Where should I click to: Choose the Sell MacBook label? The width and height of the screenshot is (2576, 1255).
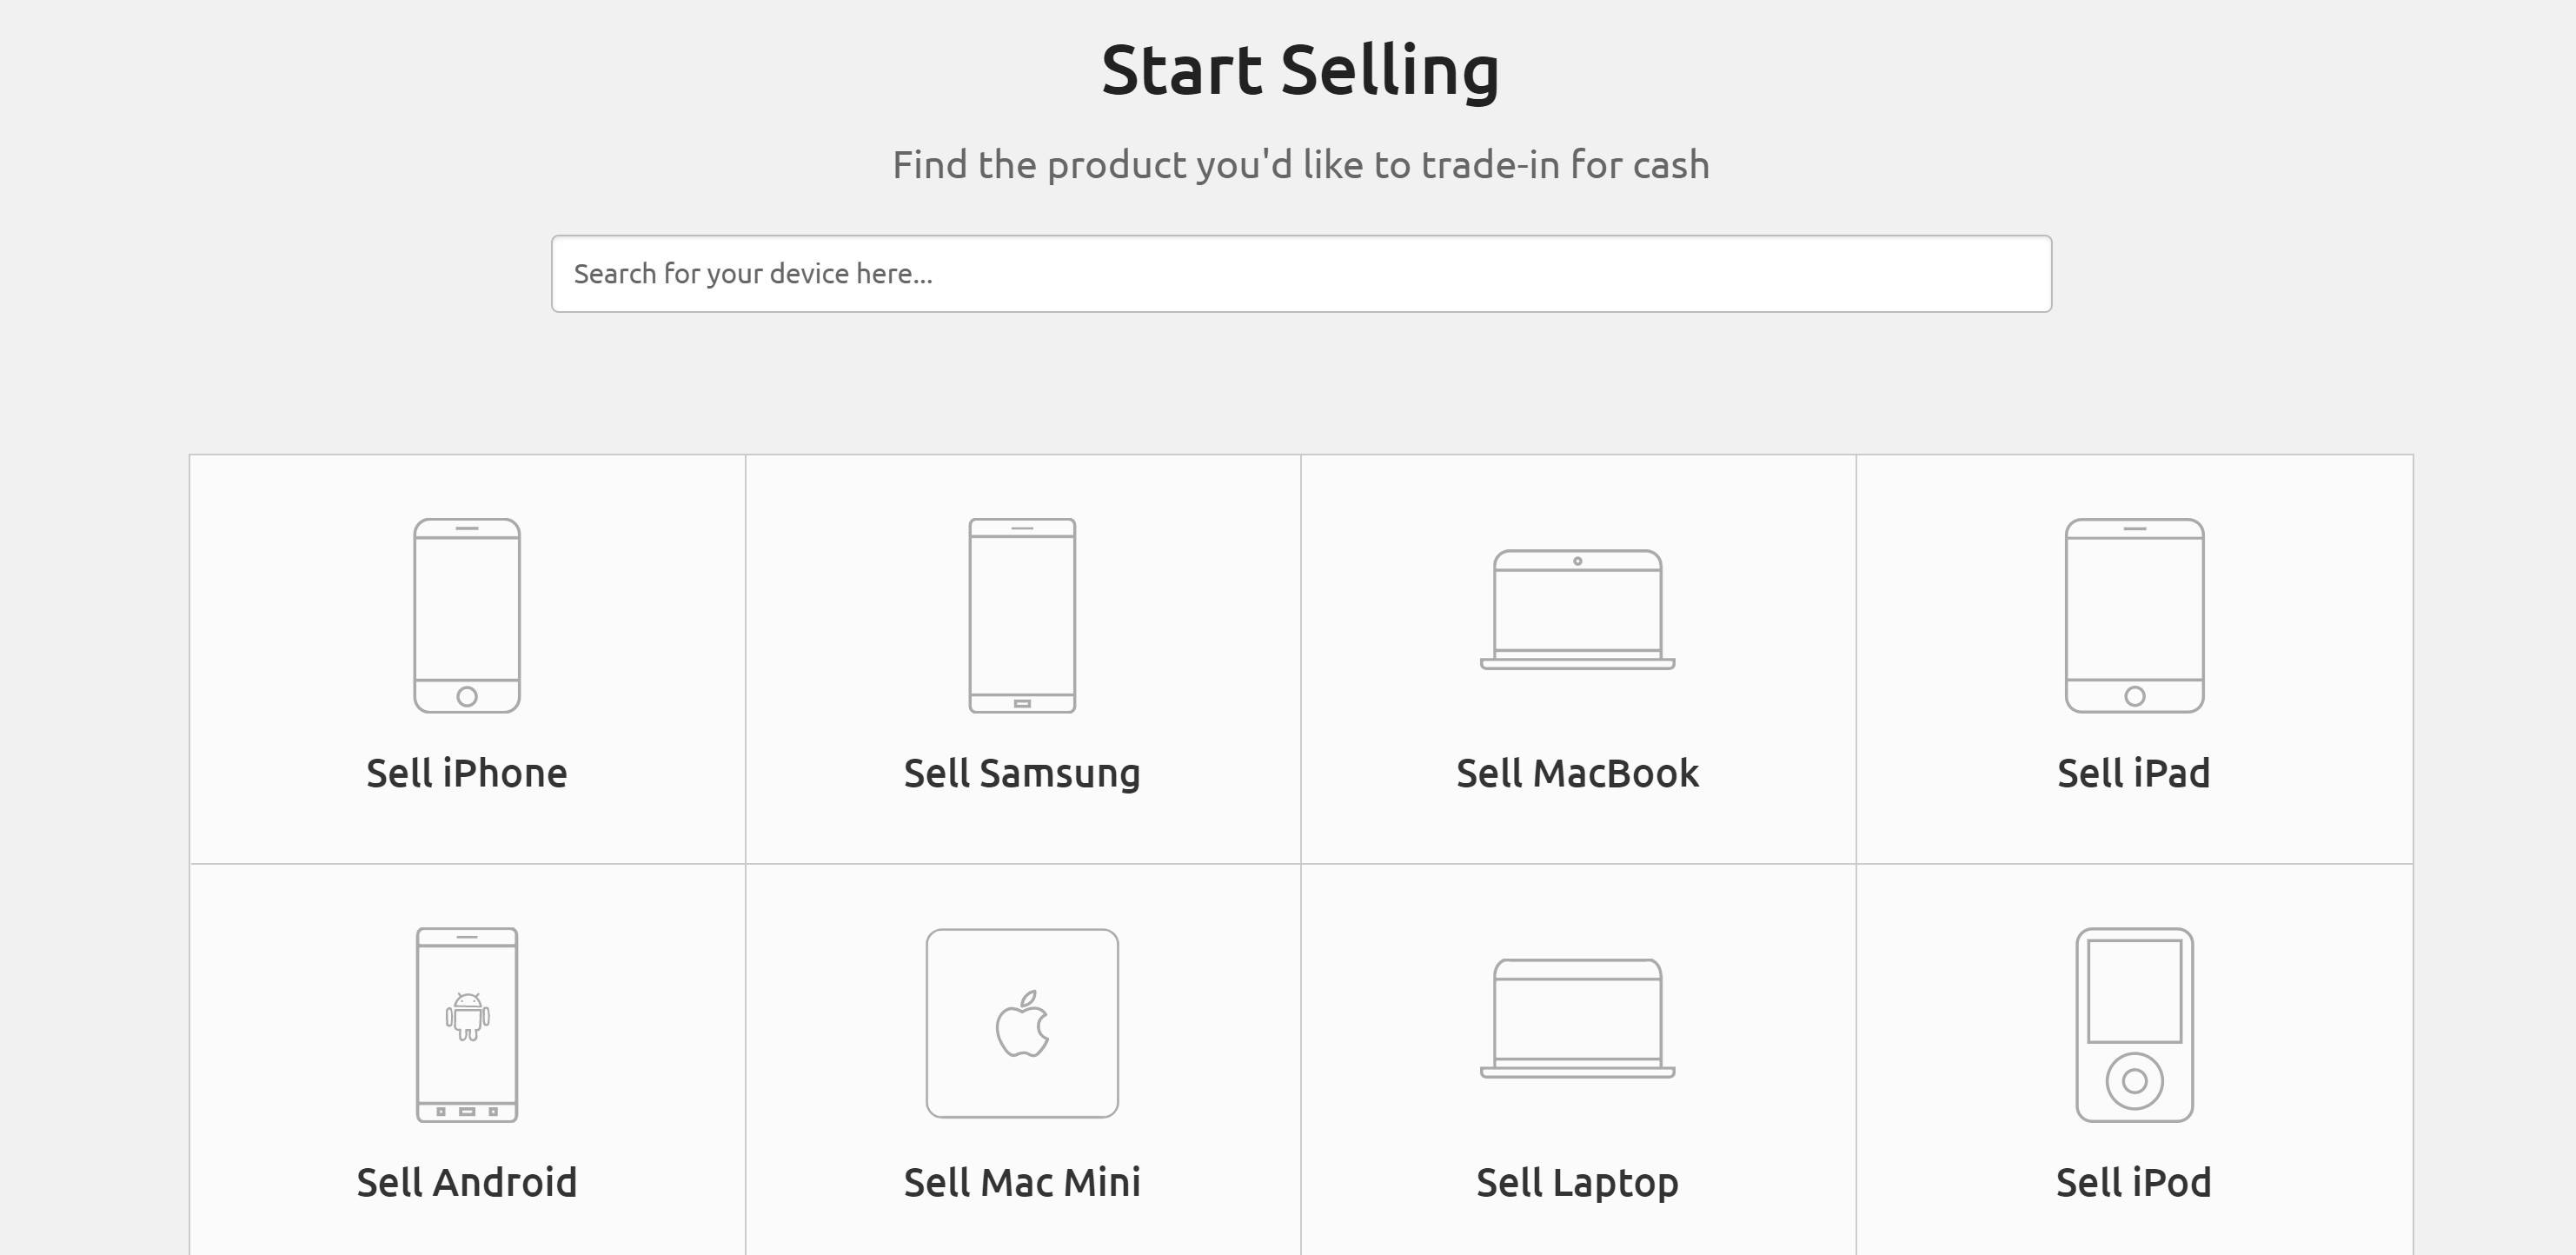1577,773
